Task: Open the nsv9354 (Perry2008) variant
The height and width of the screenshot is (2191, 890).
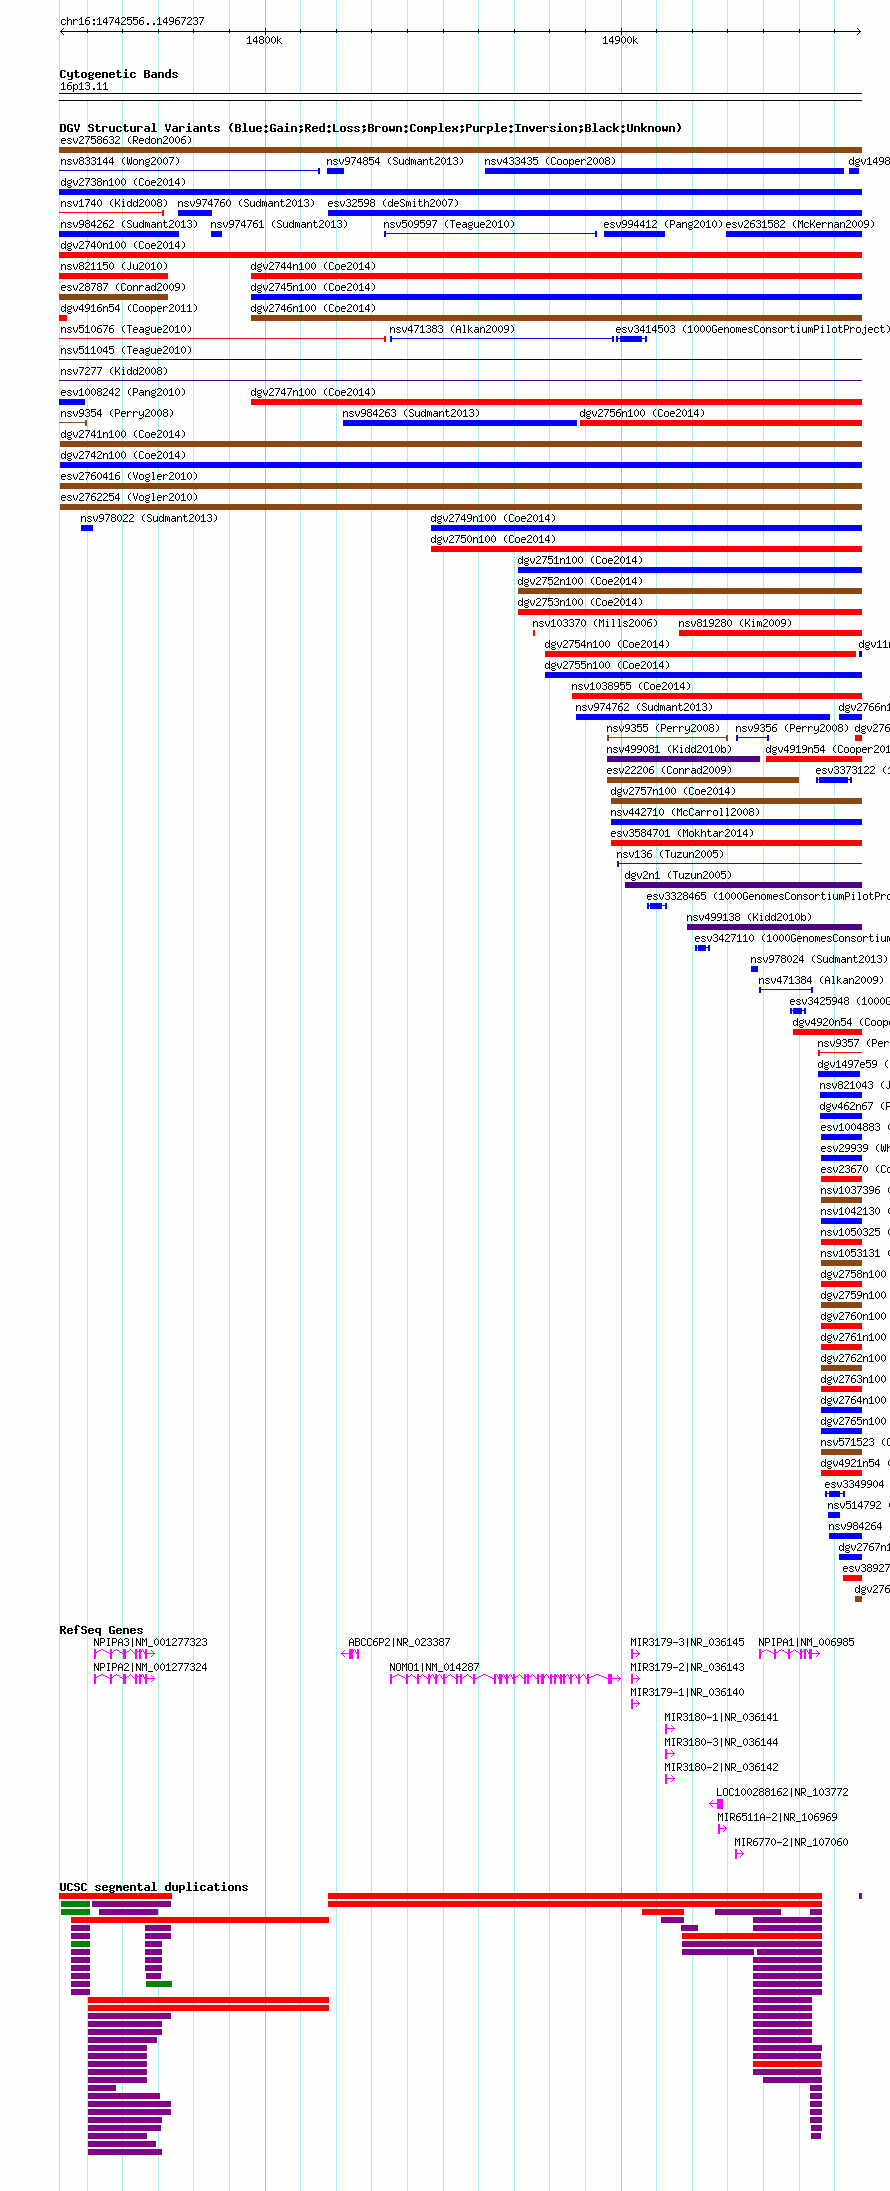Action: [117, 413]
